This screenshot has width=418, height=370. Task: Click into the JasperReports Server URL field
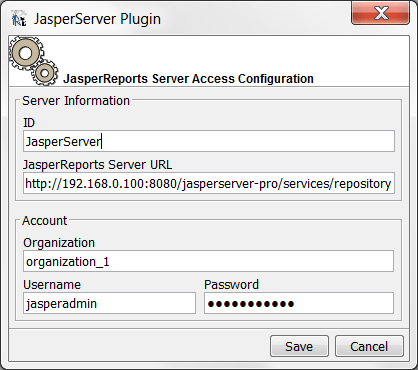point(209,183)
